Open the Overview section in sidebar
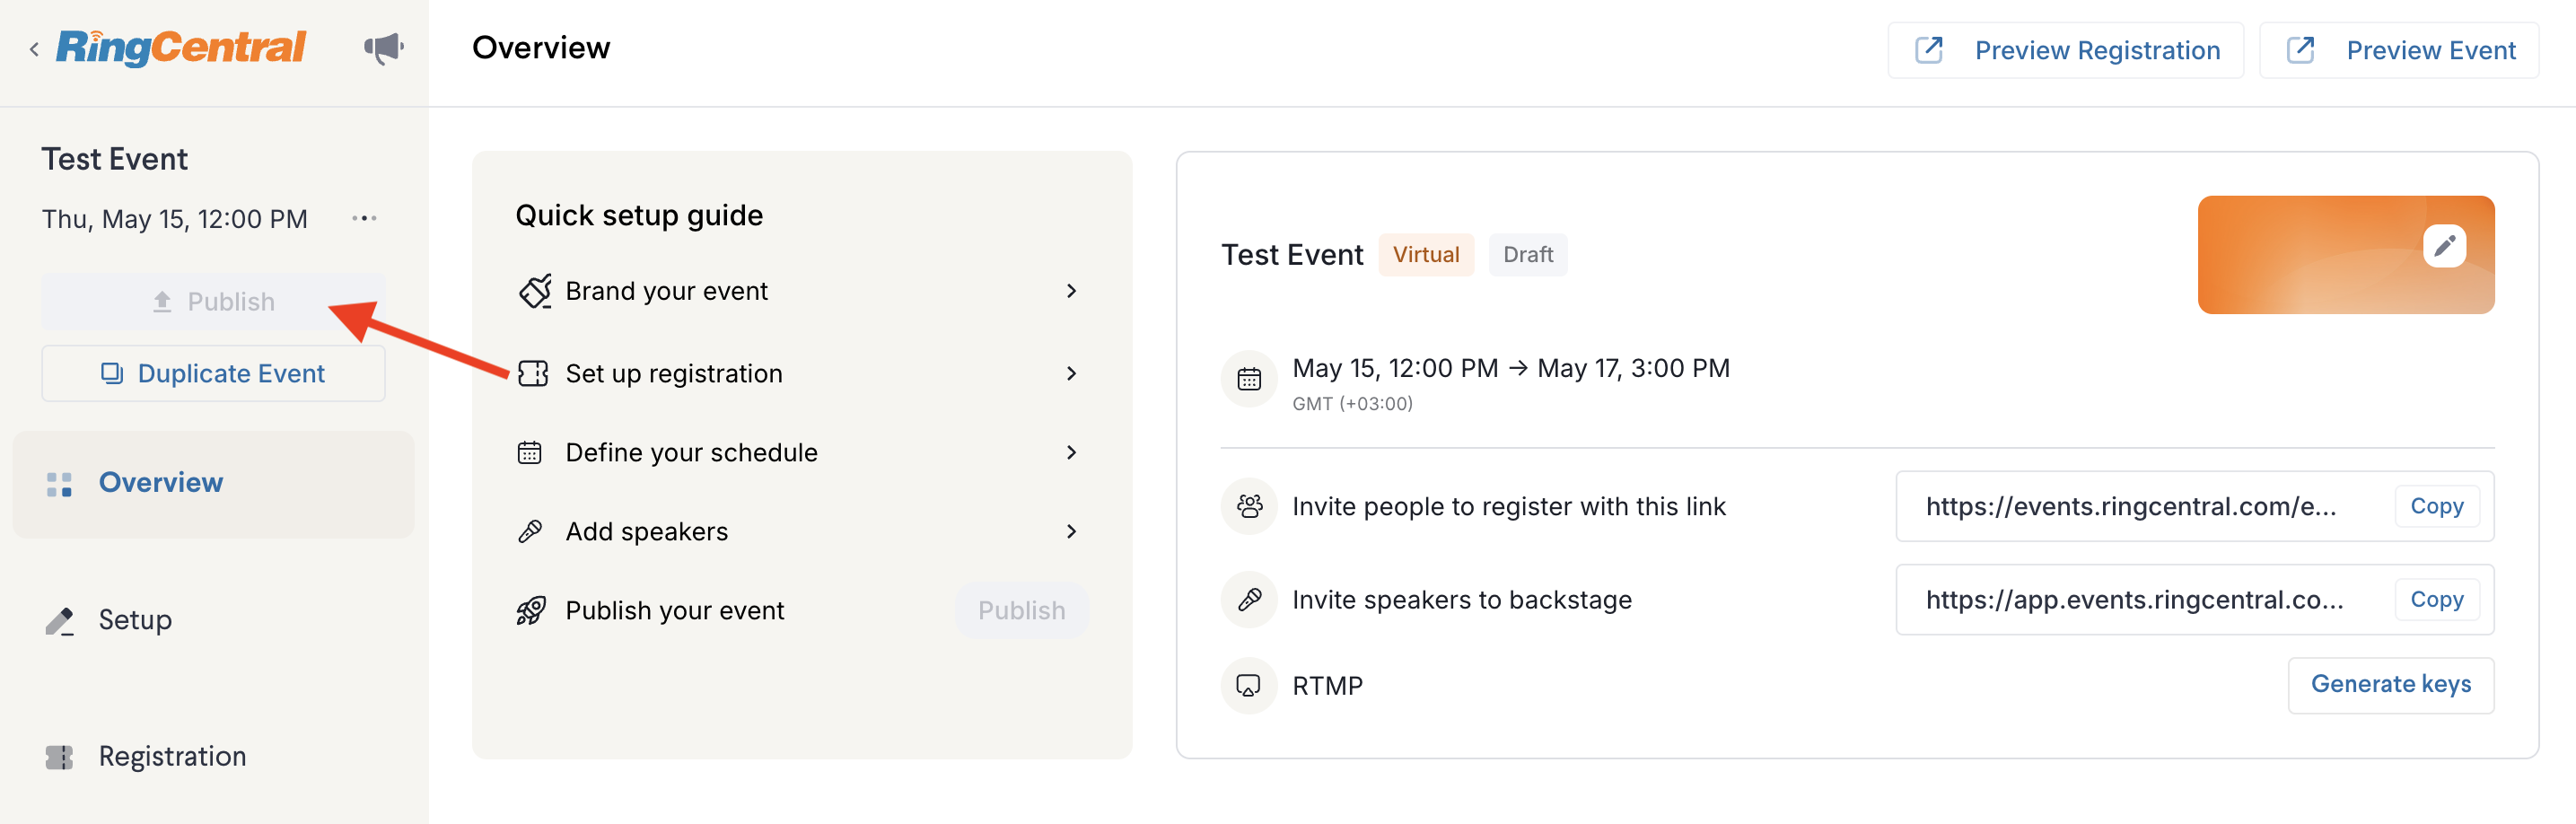 coord(213,484)
